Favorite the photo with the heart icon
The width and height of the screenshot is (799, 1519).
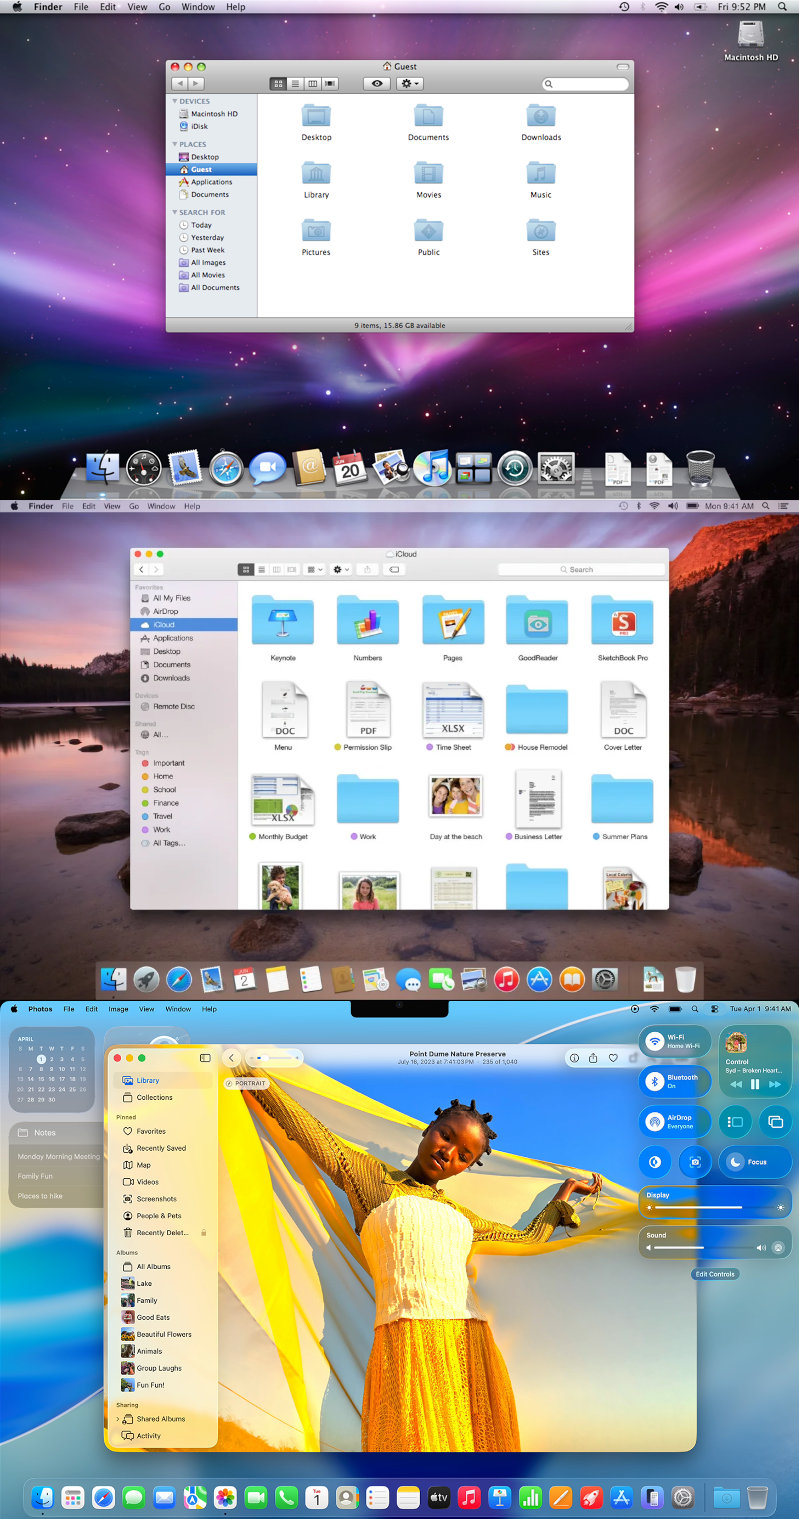click(613, 1058)
